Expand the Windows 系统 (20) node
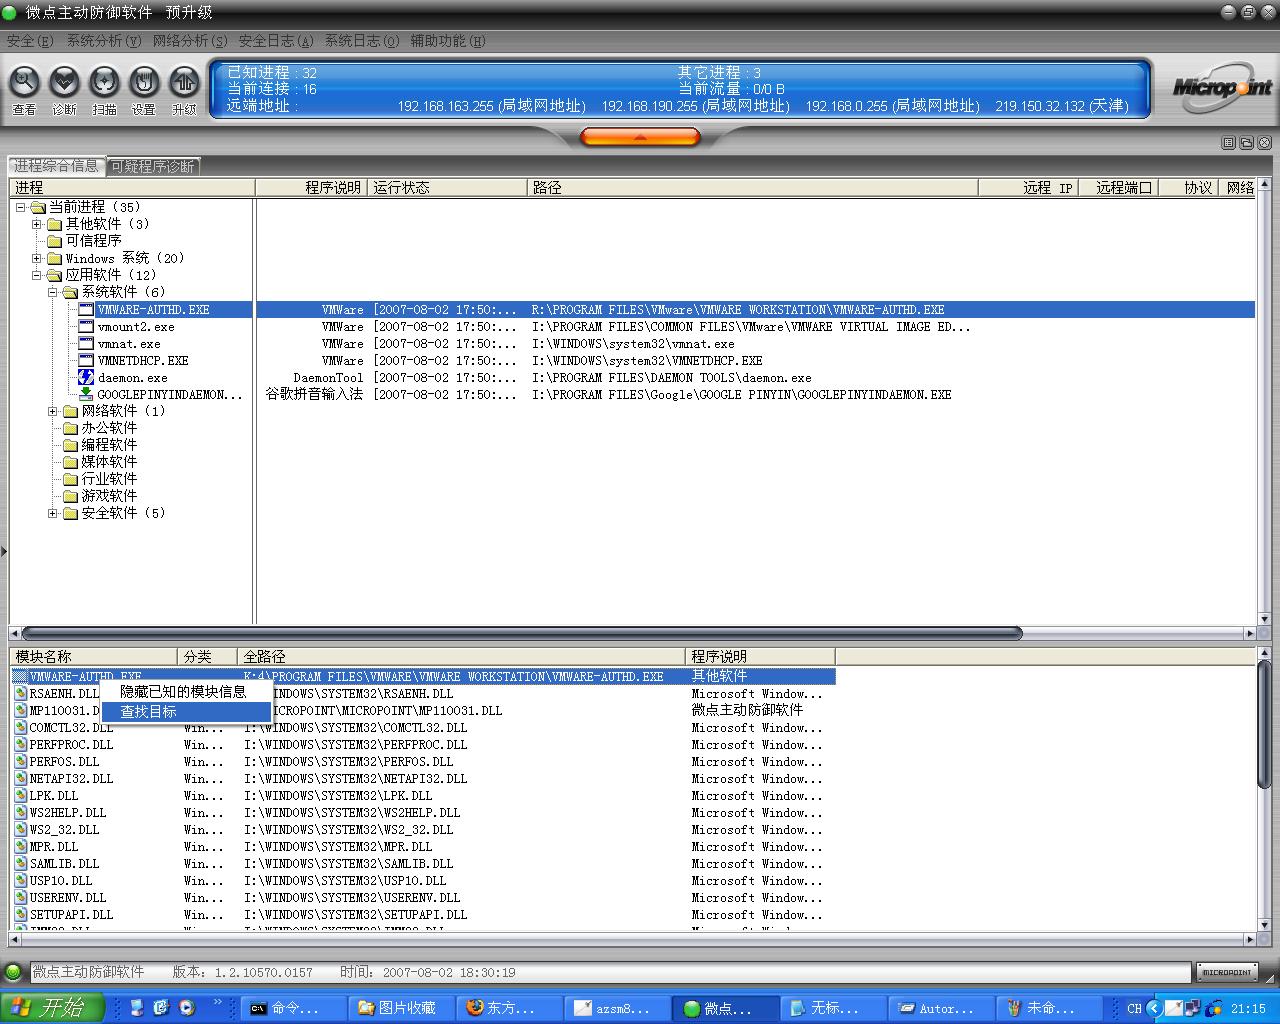The image size is (1280, 1024). (x=37, y=258)
